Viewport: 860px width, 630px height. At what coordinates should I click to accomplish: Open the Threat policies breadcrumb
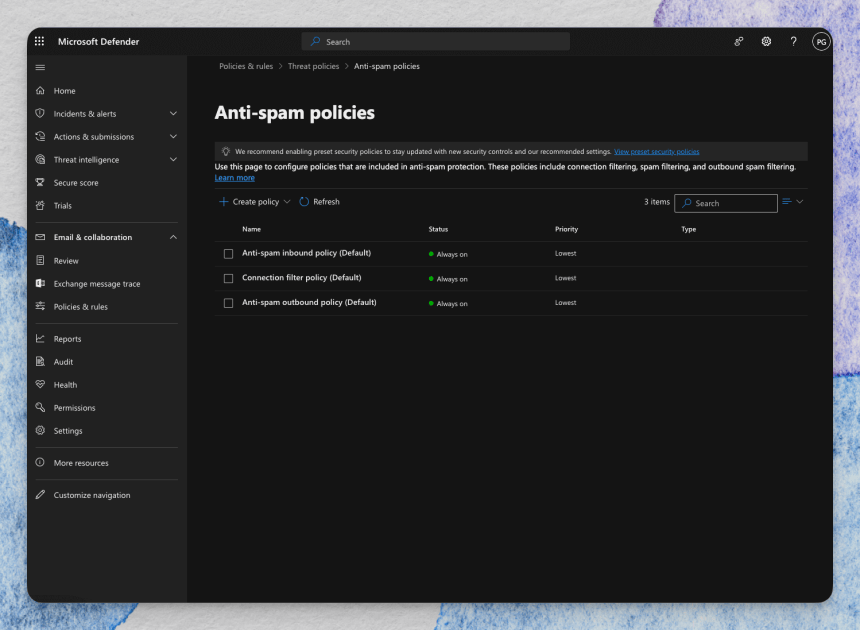[x=313, y=66]
